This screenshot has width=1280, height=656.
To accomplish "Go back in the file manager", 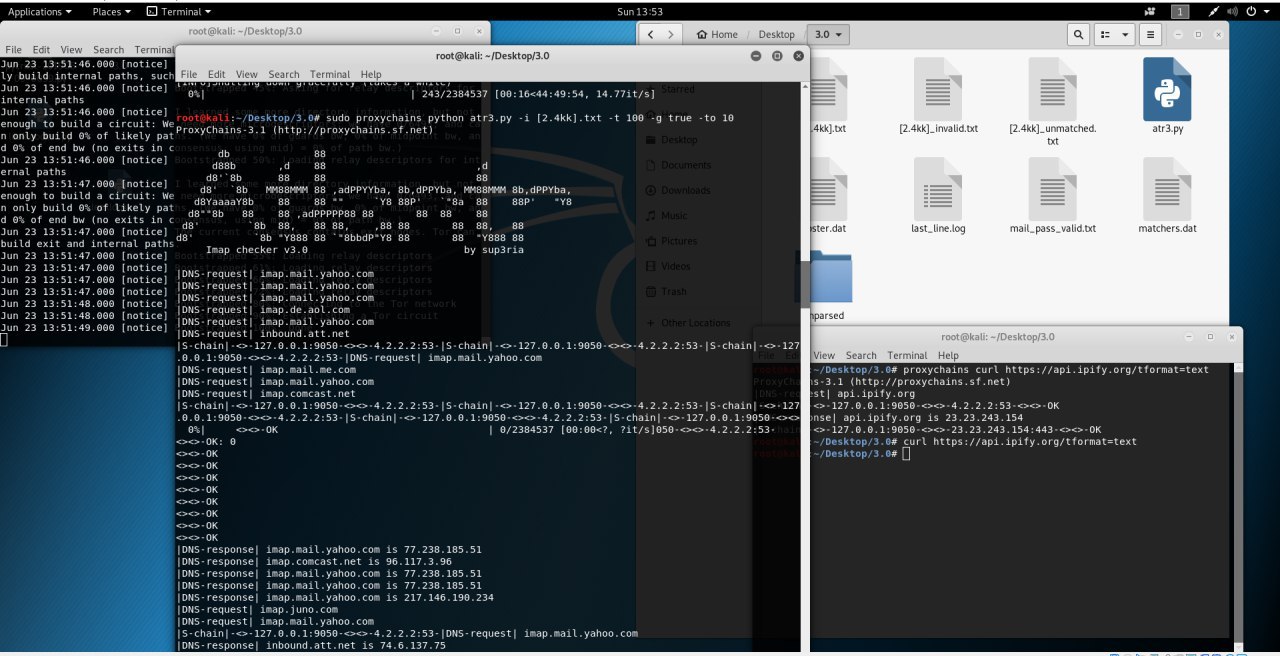I will (651, 34).
